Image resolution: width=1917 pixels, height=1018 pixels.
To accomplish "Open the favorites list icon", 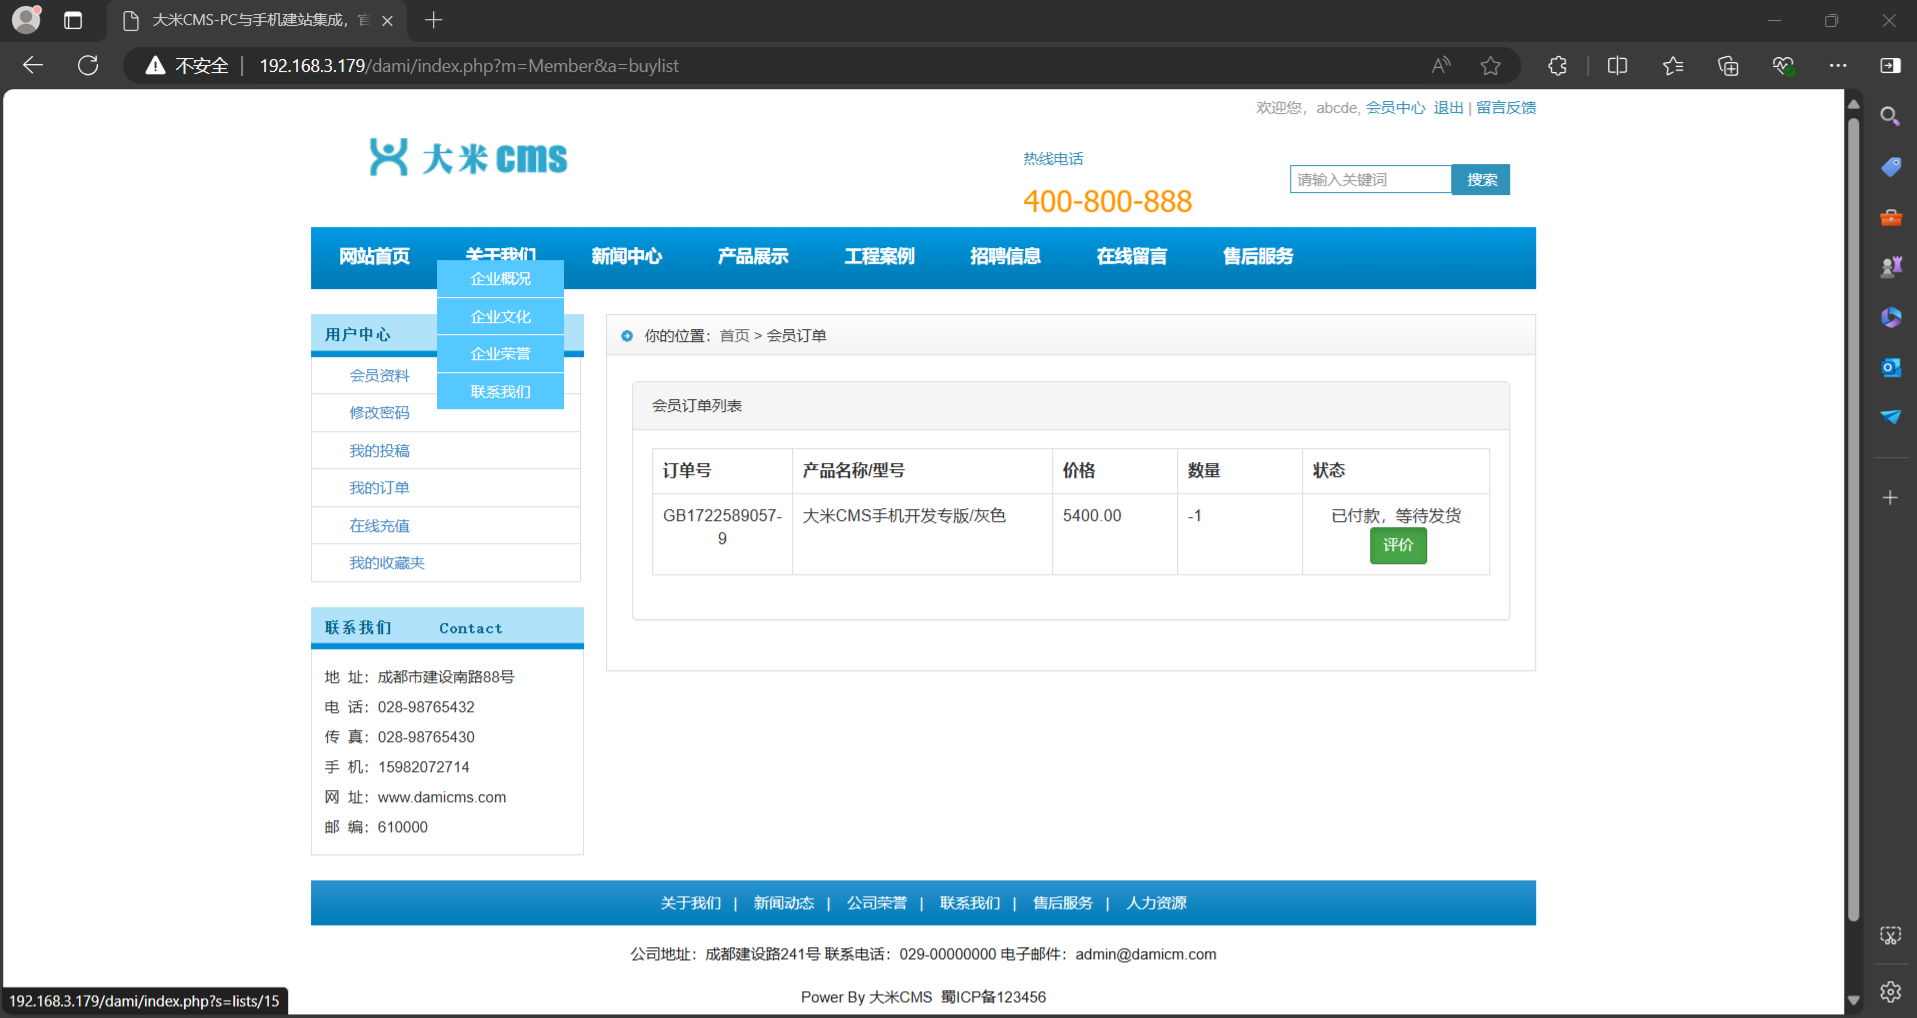I will tap(1673, 65).
